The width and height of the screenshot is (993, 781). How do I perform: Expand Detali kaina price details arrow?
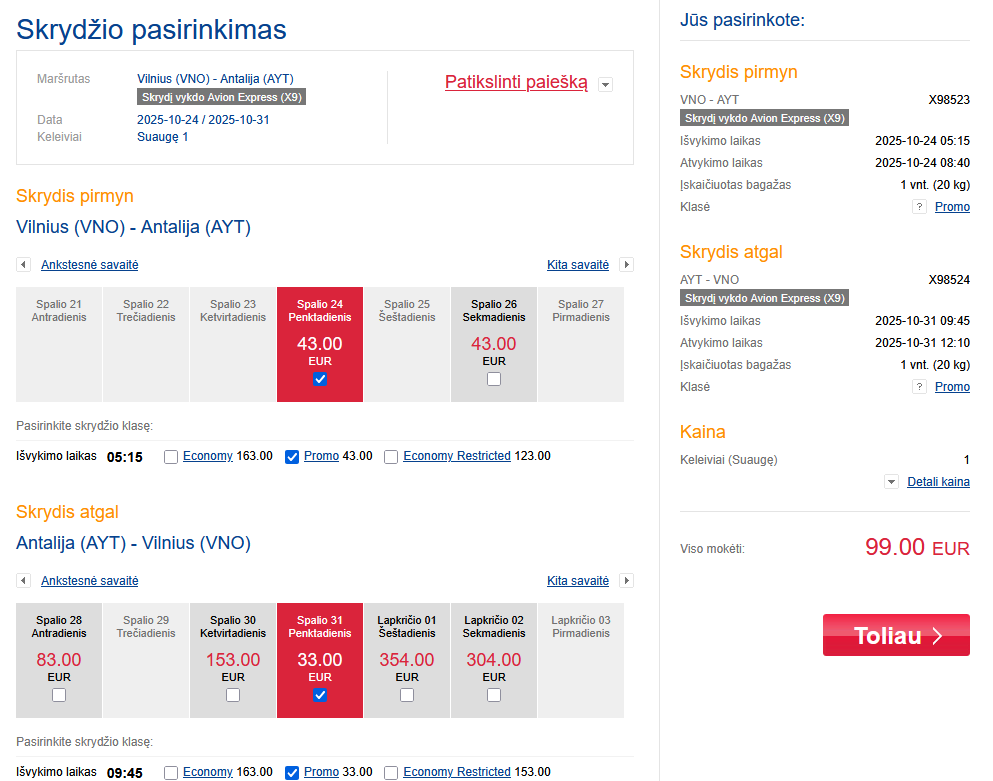point(891,482)
